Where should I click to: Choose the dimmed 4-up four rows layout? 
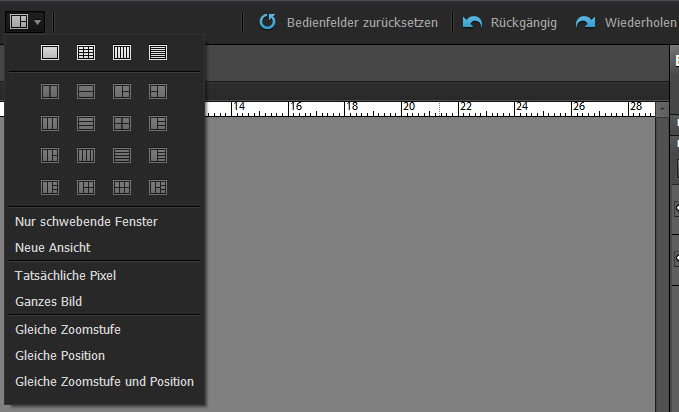pos(122,156)
